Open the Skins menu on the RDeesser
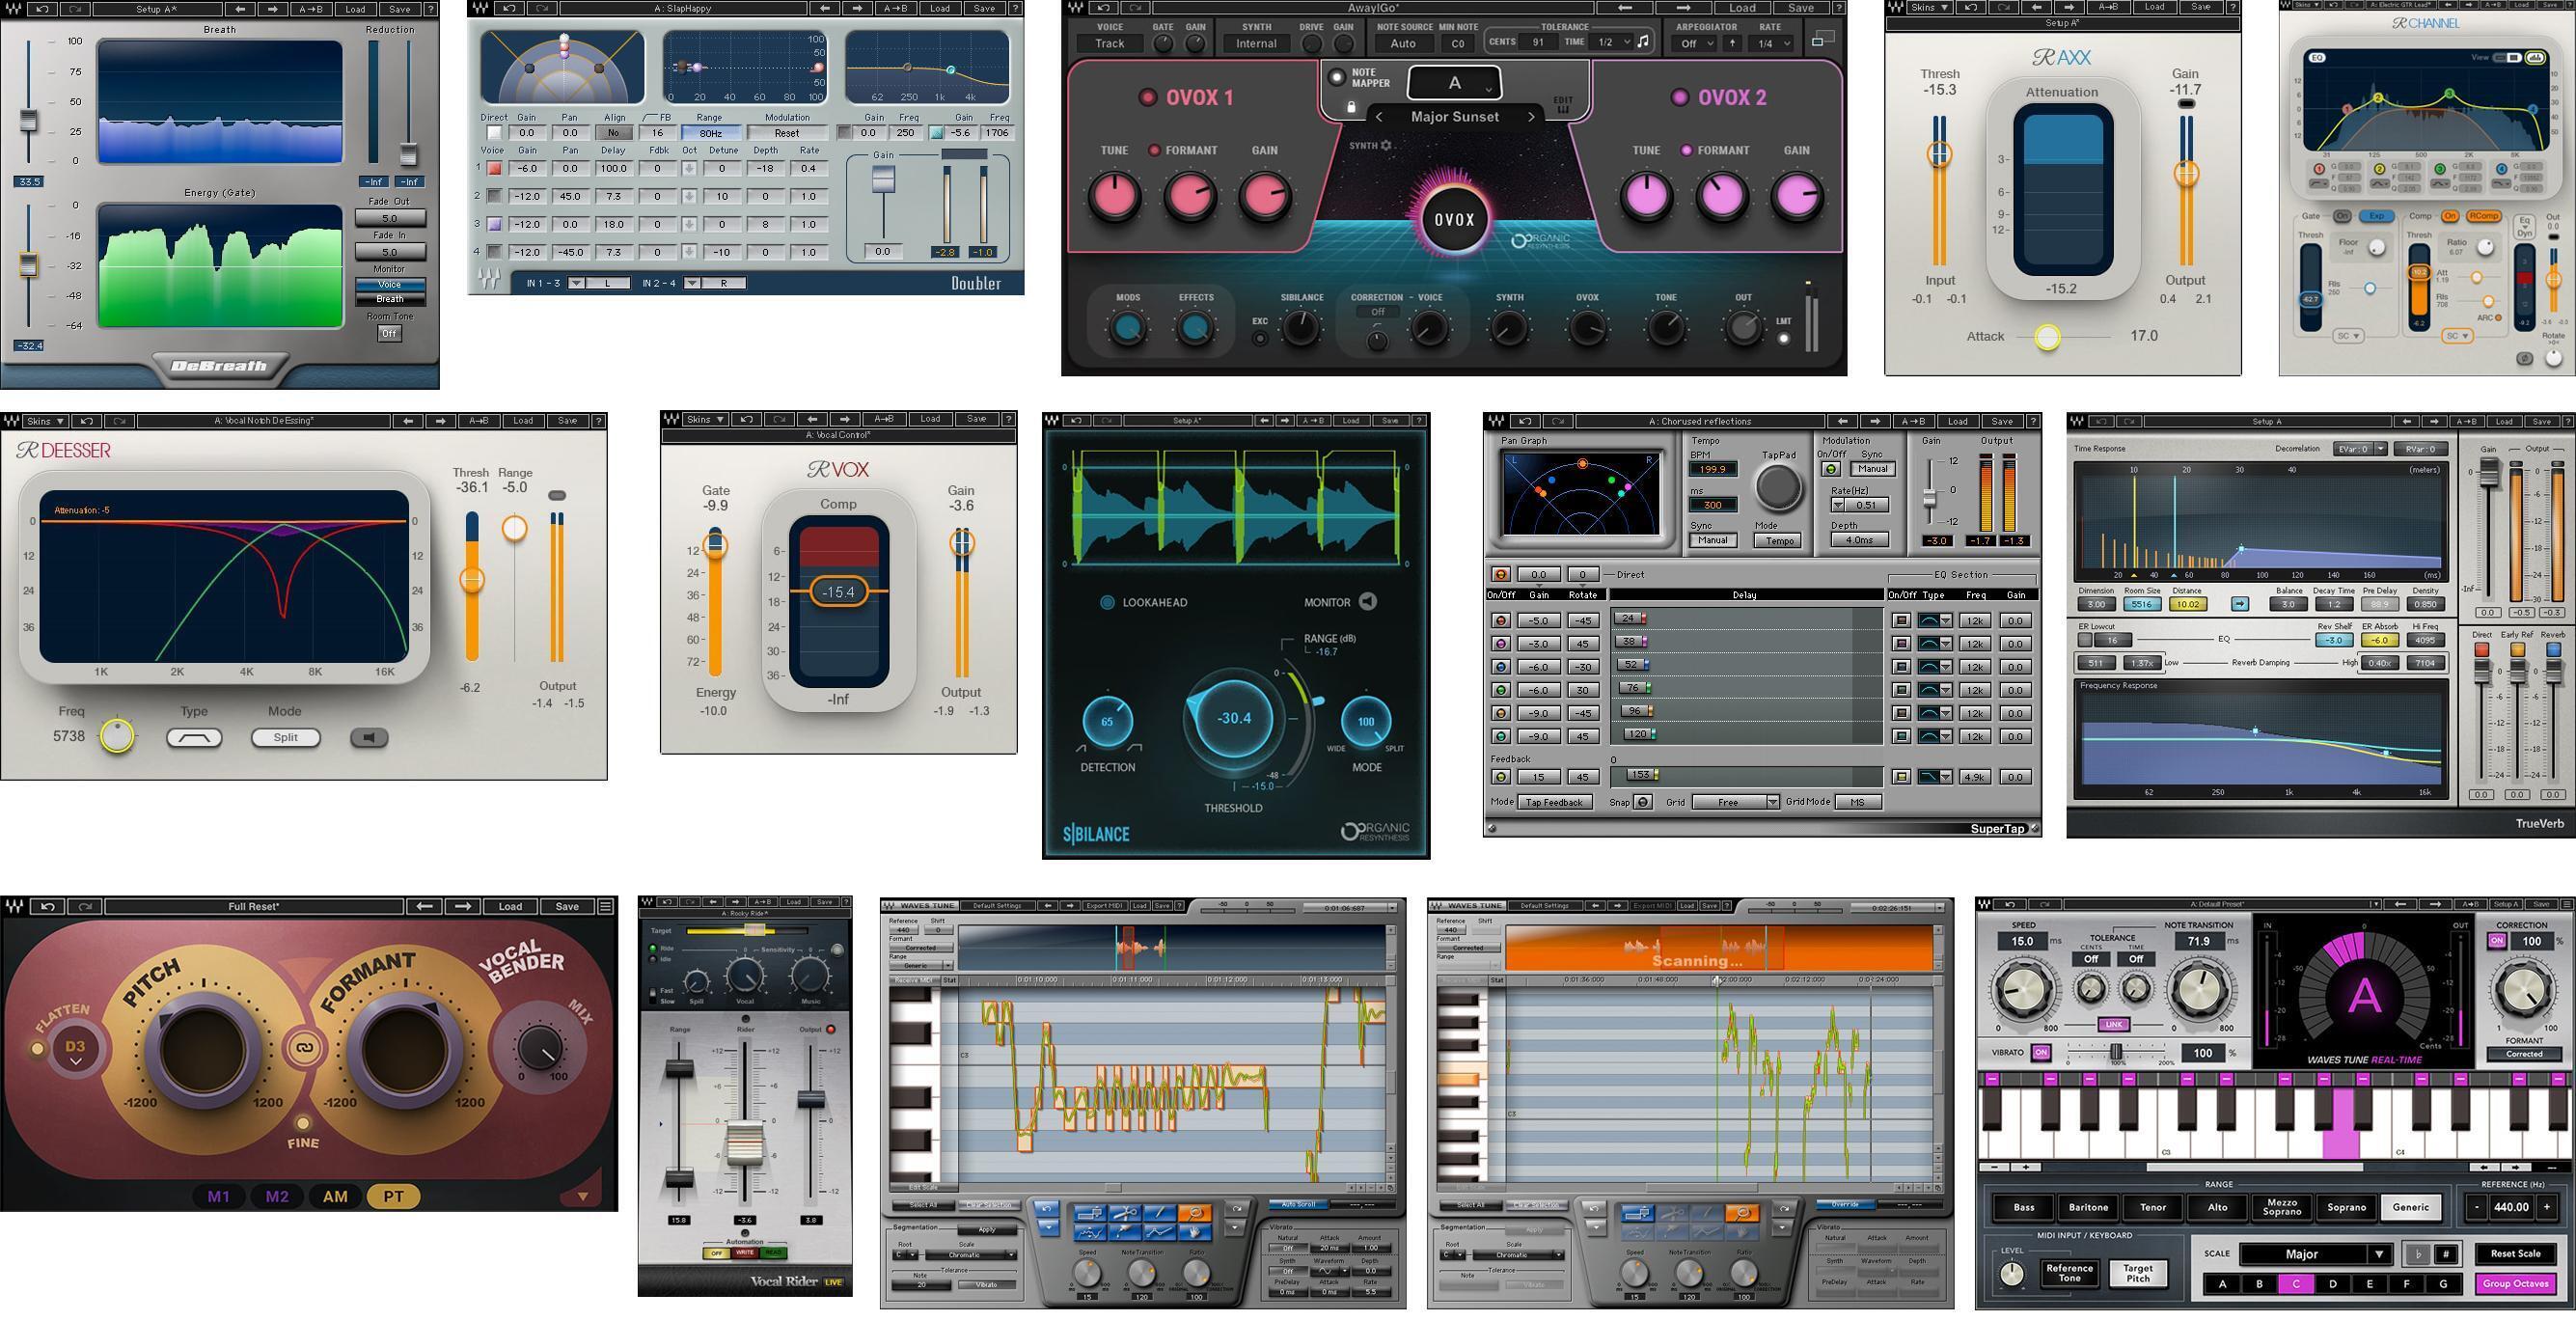2576x1321 pixels. coord(44,421)
